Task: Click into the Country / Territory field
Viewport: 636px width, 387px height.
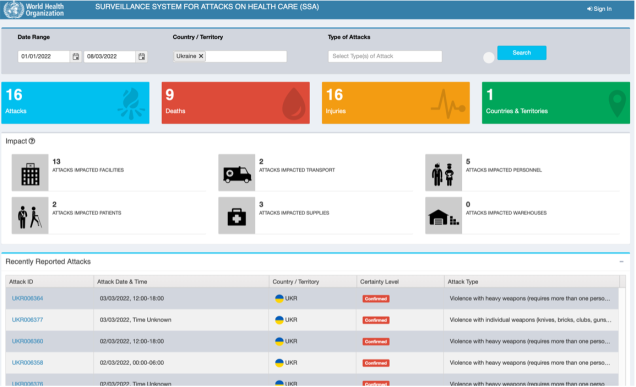Action: [x=246, y=56]
